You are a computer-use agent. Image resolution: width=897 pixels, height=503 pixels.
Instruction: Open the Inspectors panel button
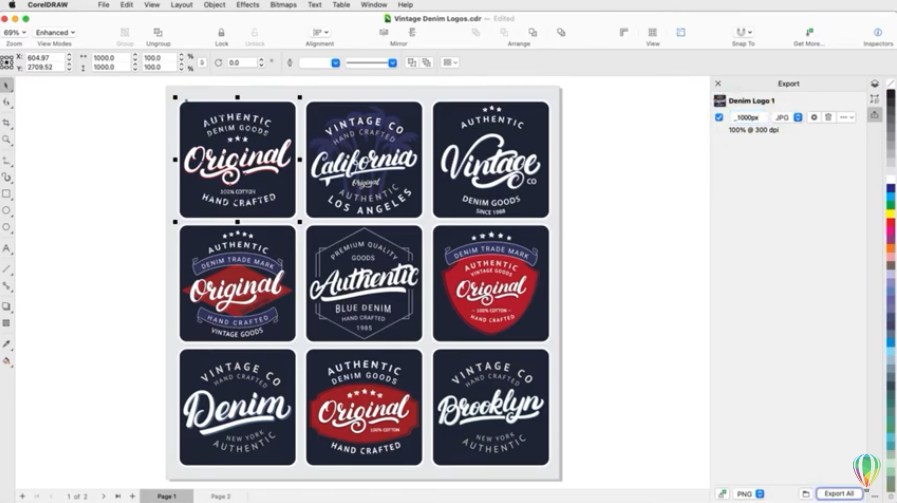pos(878,33)
